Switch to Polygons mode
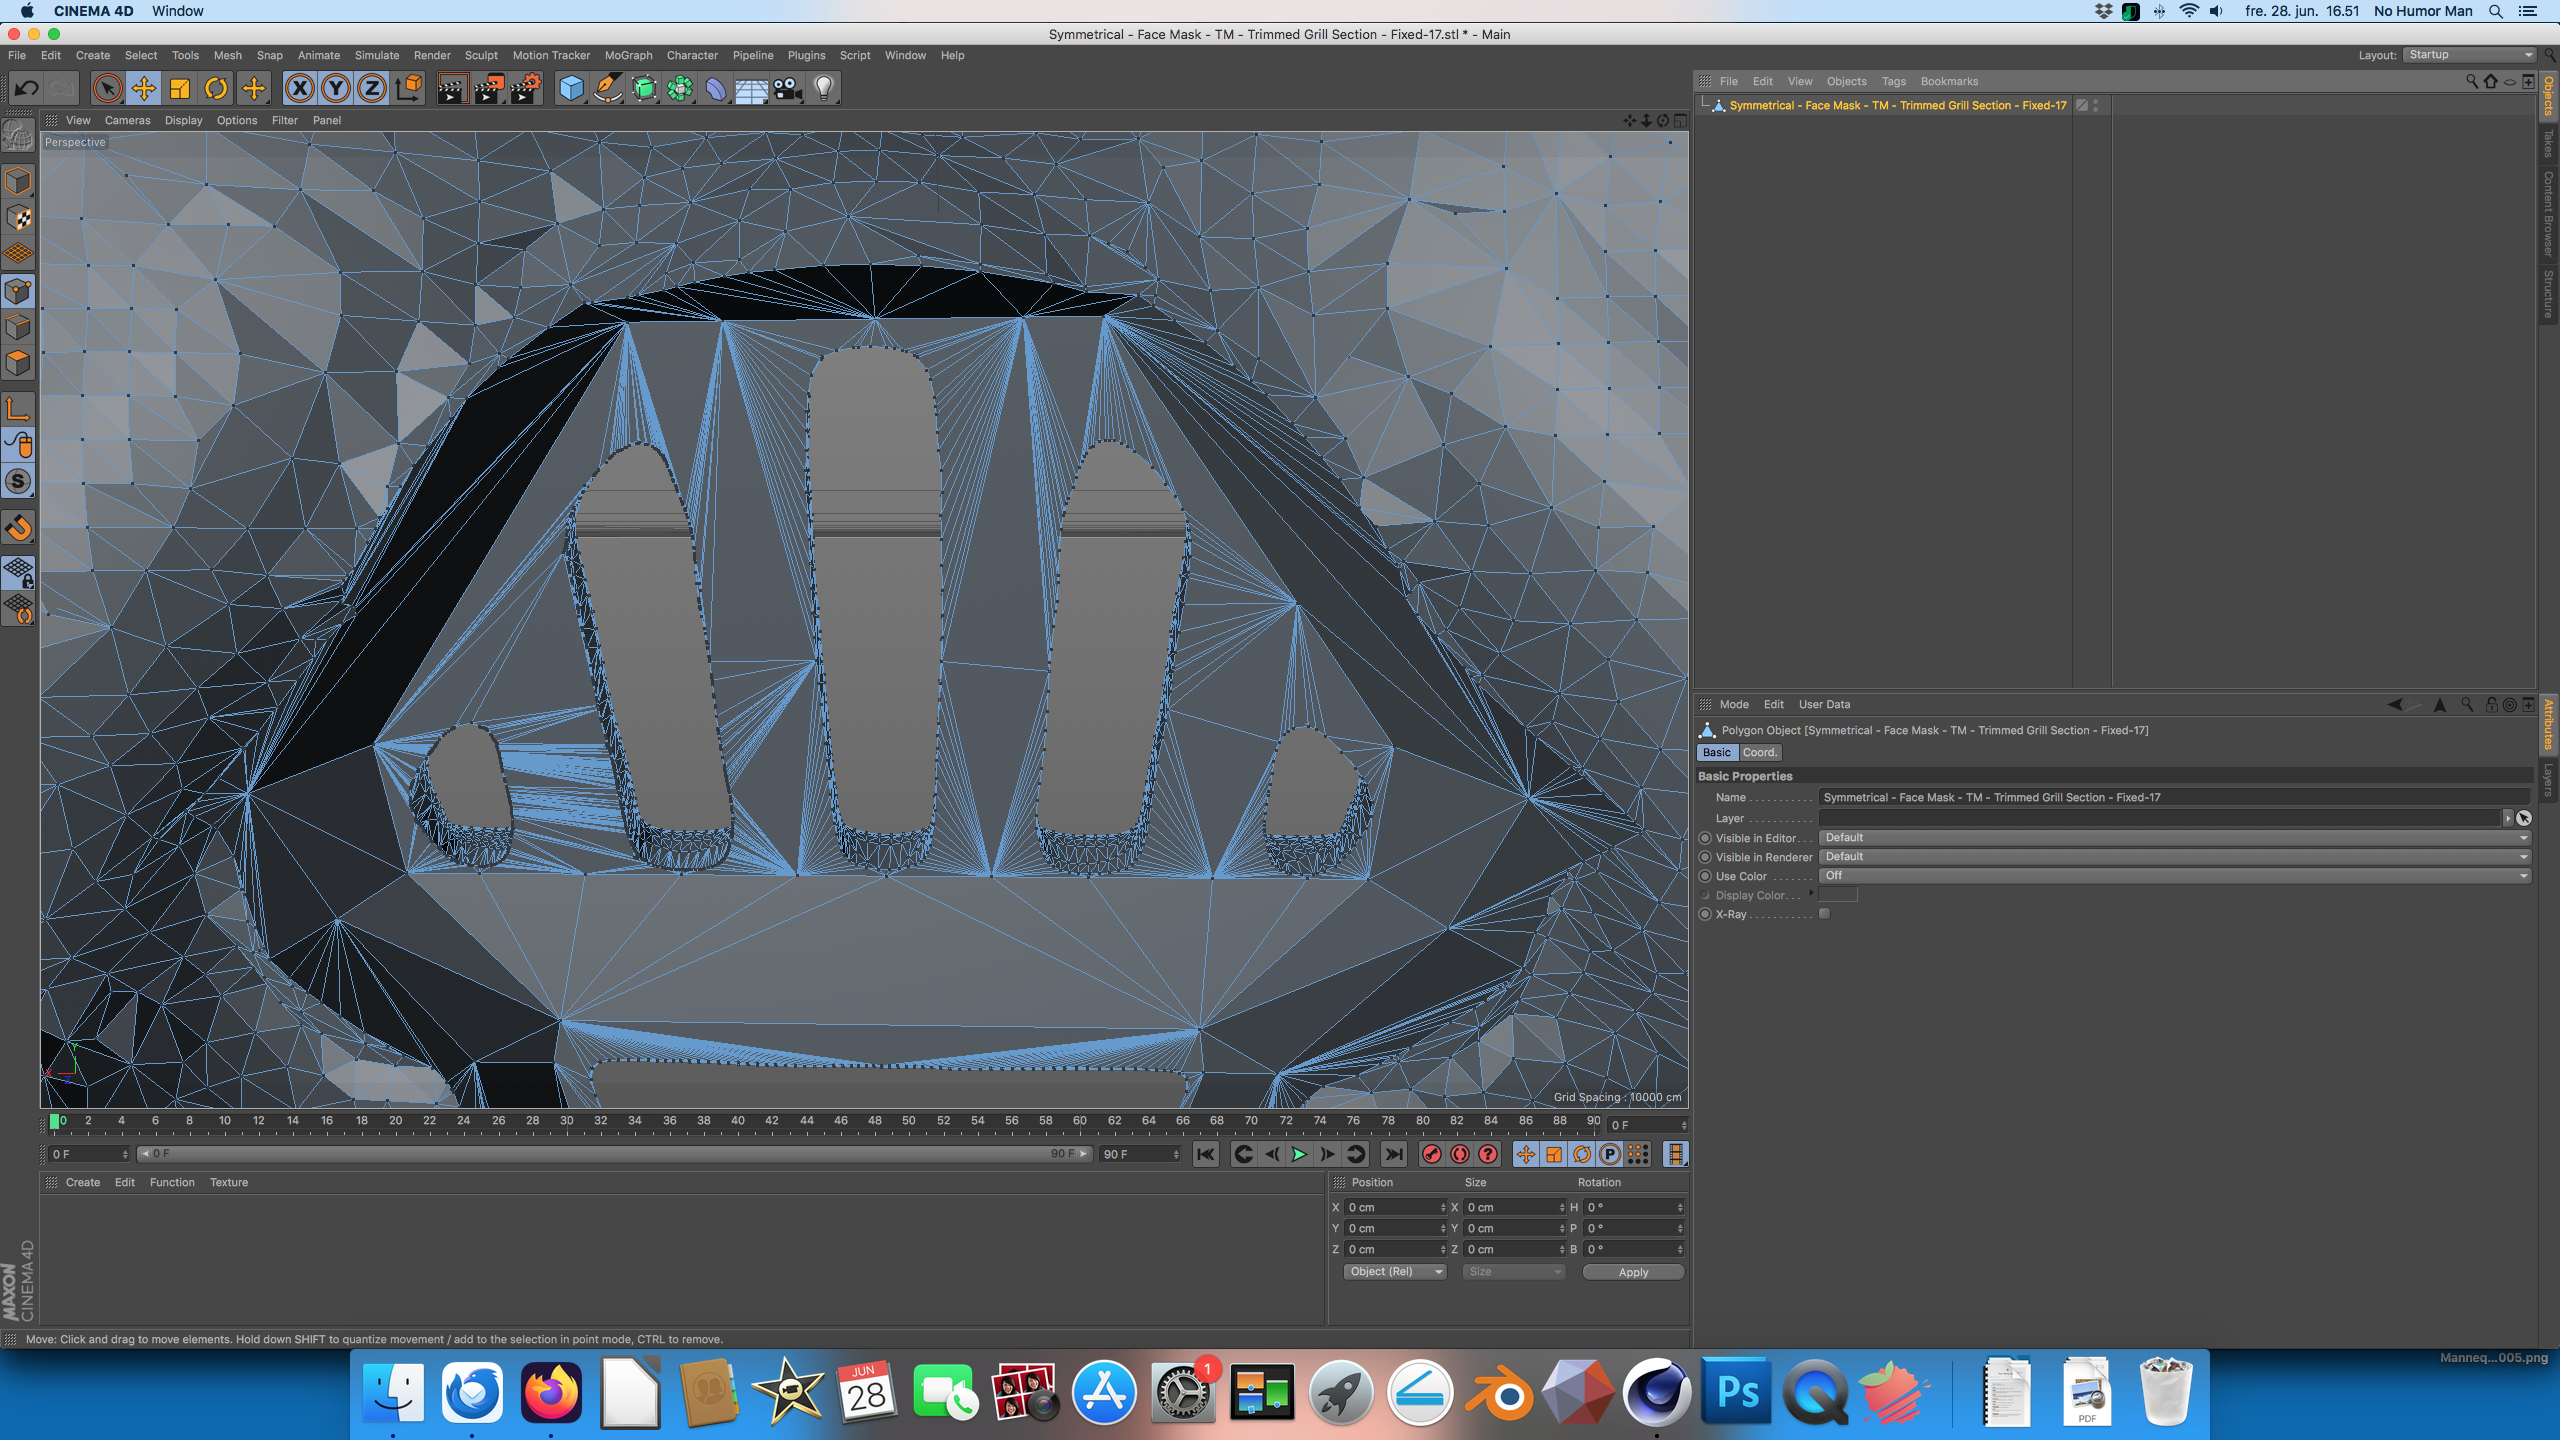Screen dimensions: 2560x1440 [x=18, y=363]
